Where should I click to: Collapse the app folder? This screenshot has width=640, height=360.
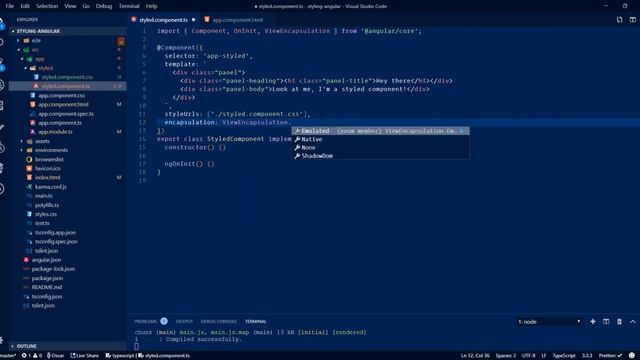40,59
